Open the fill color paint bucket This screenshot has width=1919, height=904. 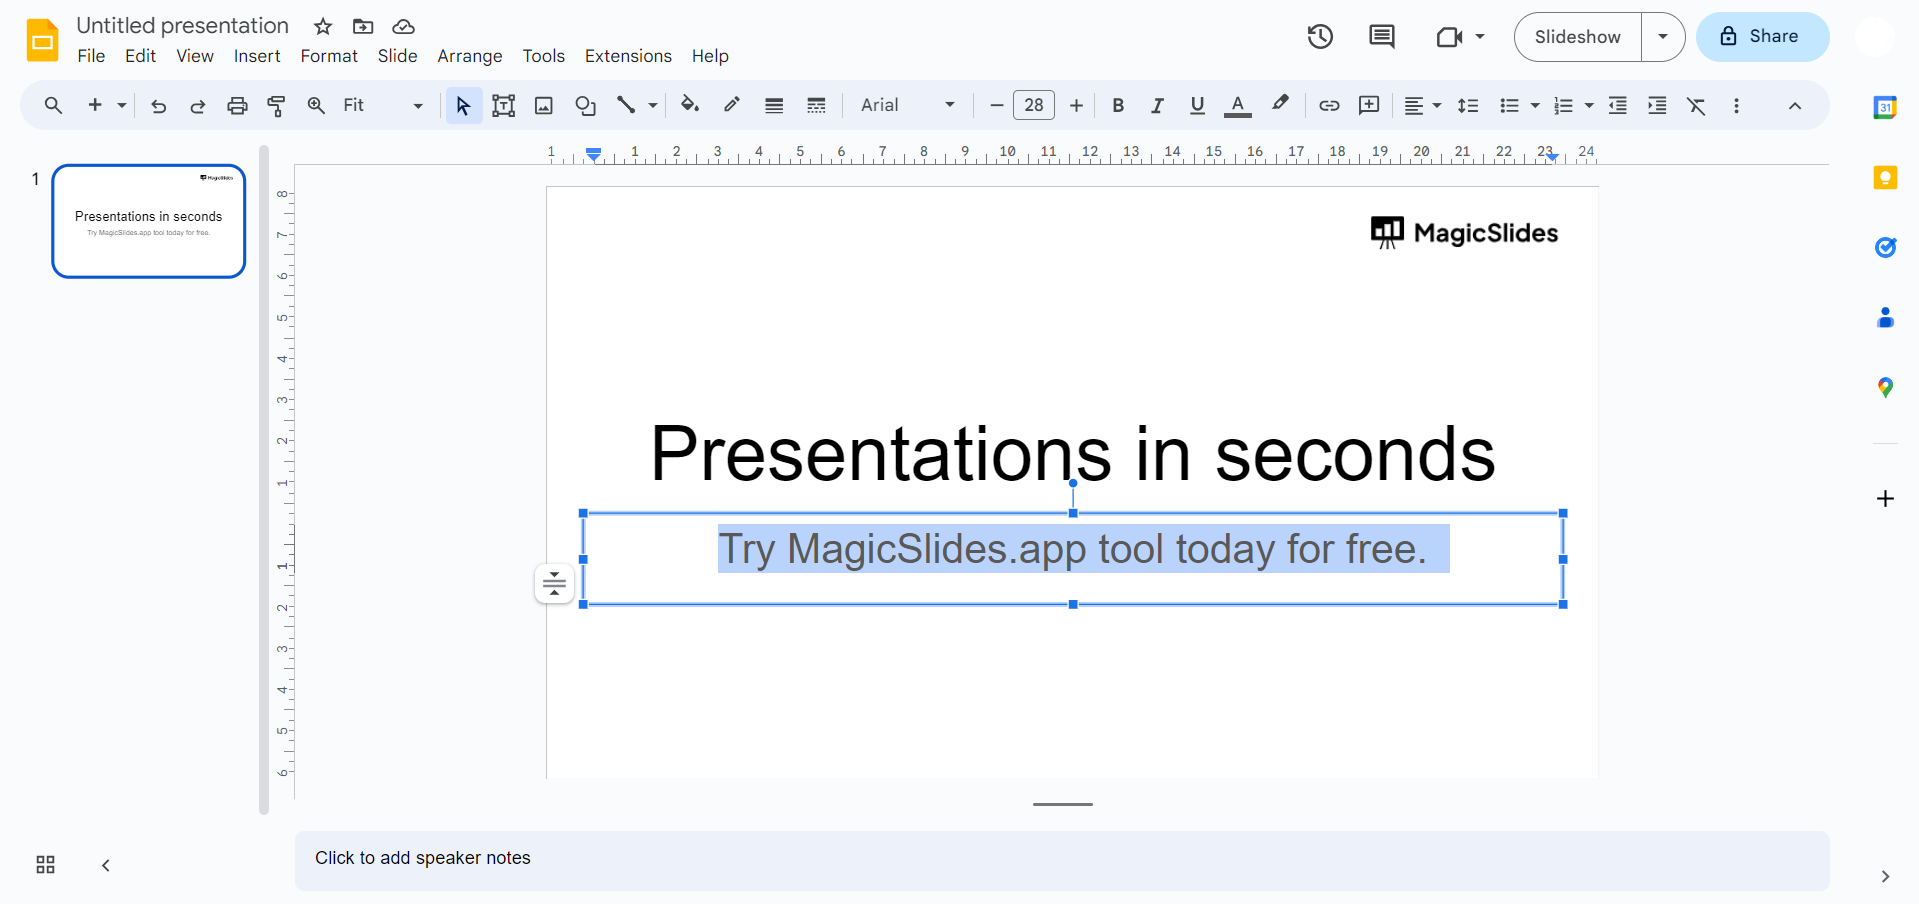(x=690, y=105)
